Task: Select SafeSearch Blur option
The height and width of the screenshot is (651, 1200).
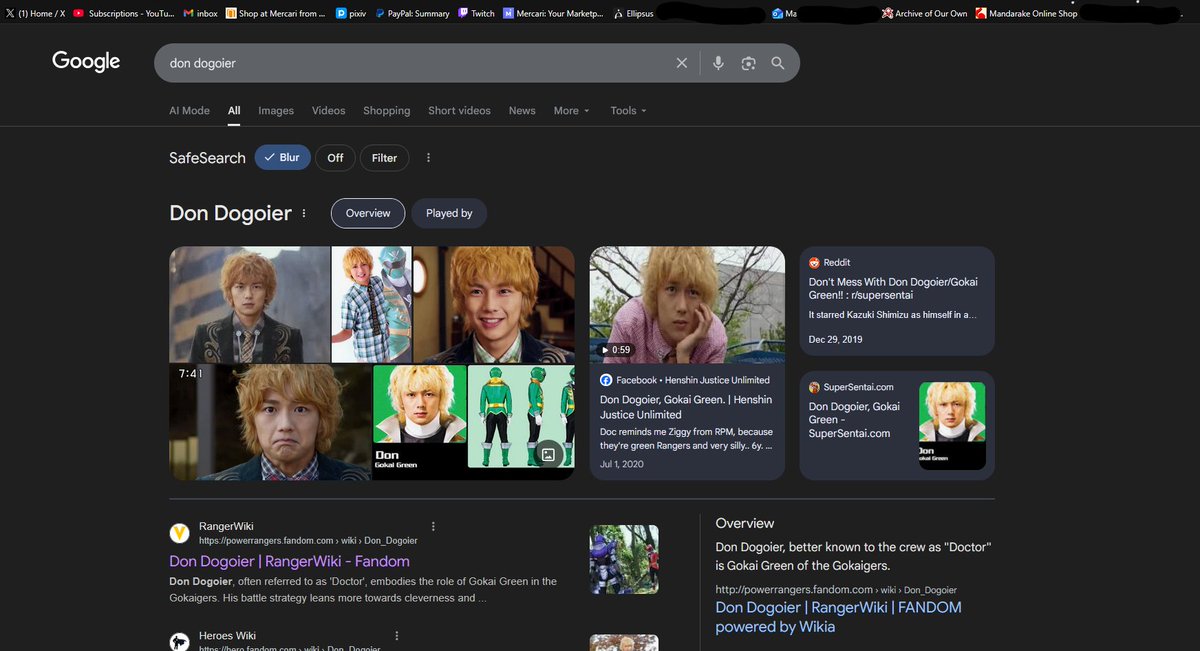Action: pos(282,158)
